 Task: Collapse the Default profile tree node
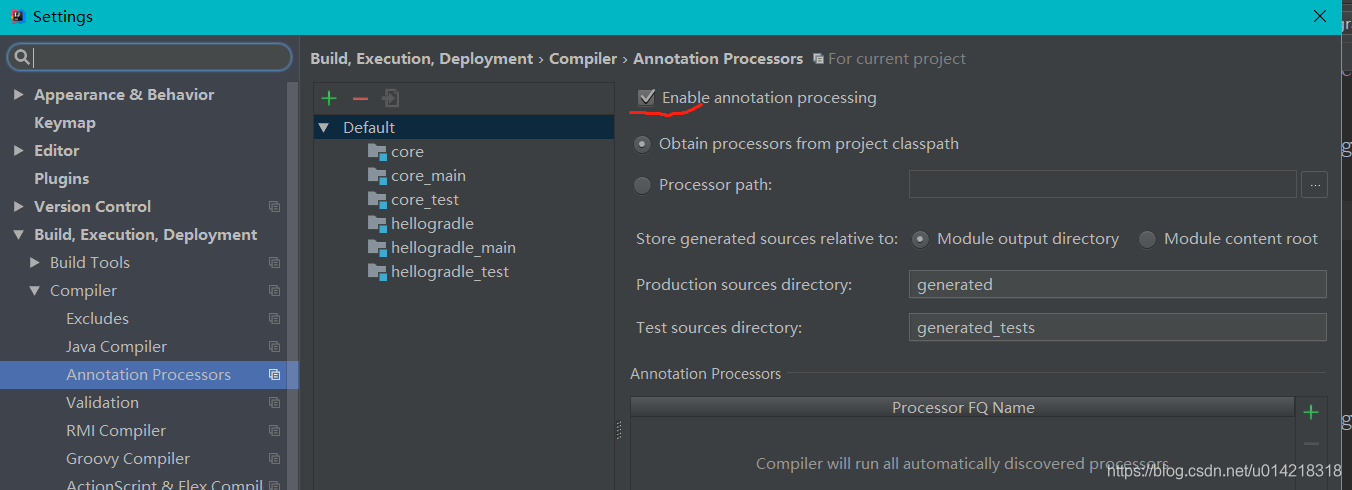click(x=323, y=128)
